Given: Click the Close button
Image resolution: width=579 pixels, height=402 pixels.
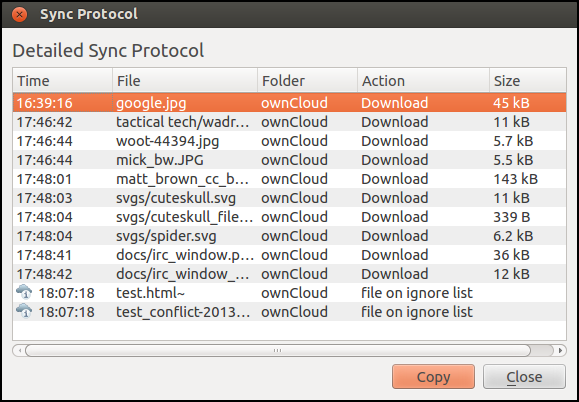Looking at the screenshot, I should [524, 377].
